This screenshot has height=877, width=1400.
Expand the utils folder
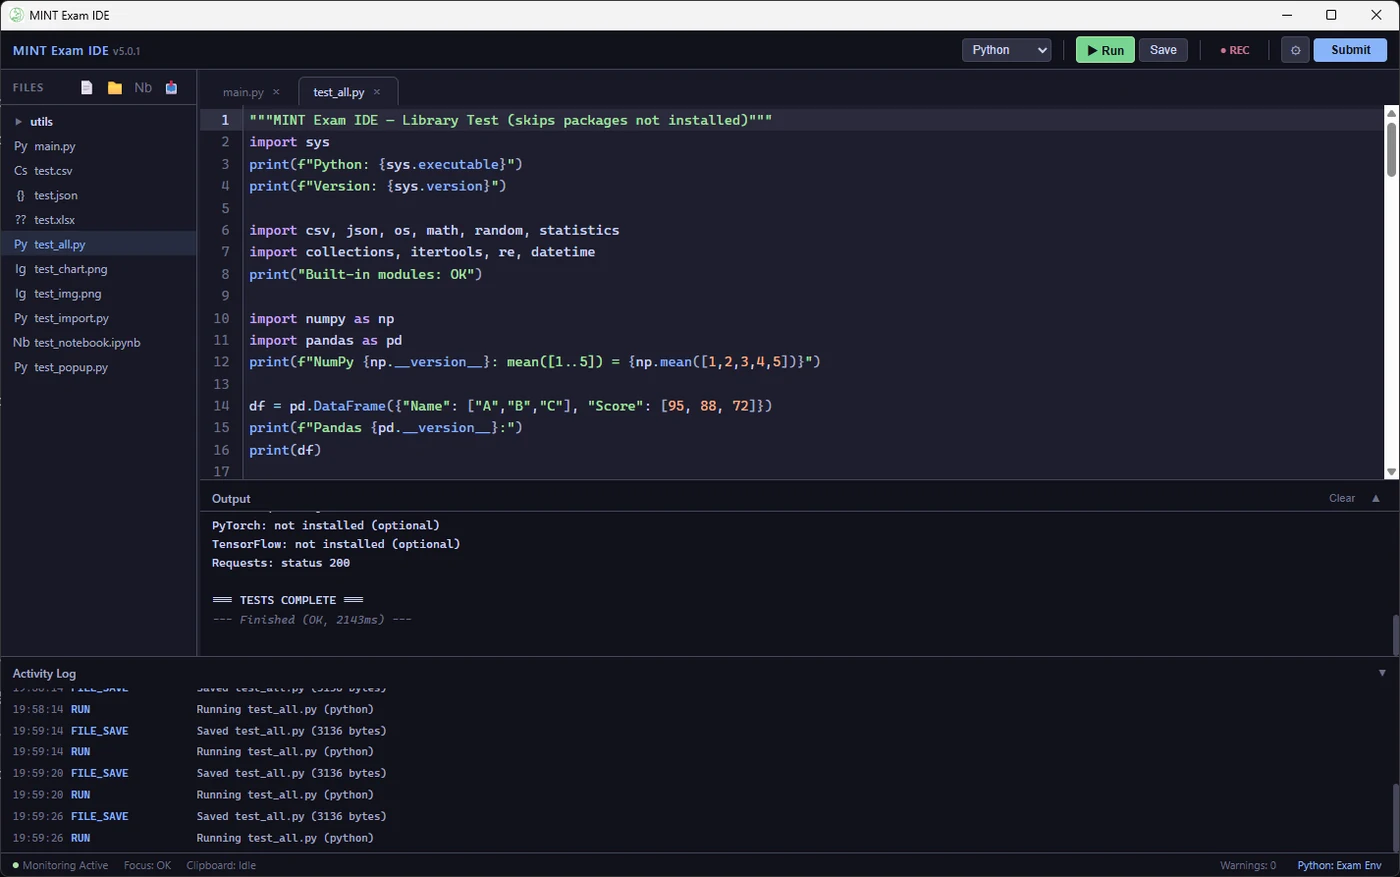(x=18, y=122)
